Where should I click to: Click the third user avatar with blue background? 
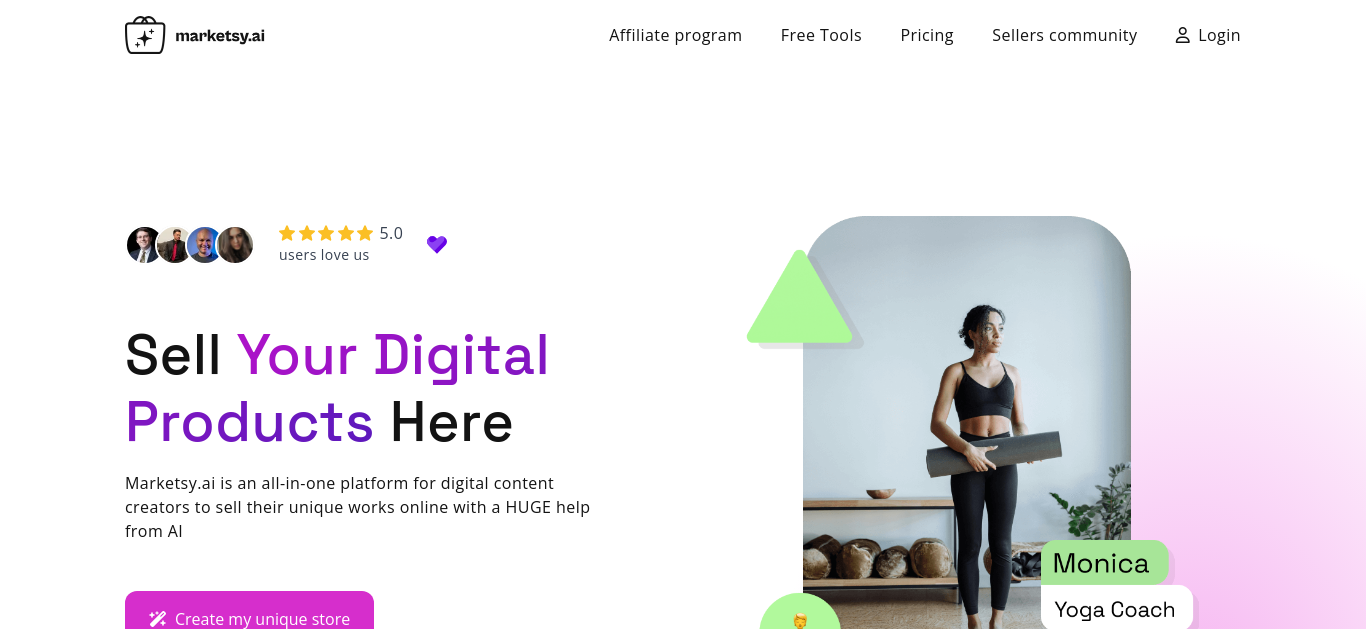click(x=205, y=245)
